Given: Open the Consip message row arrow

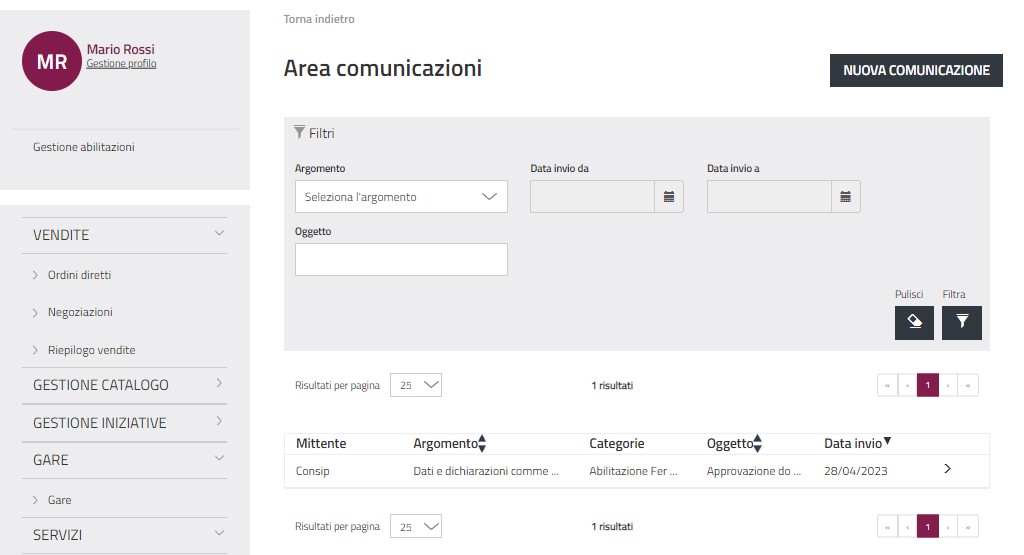Looking at the screenshot, I should pos(947,469).
